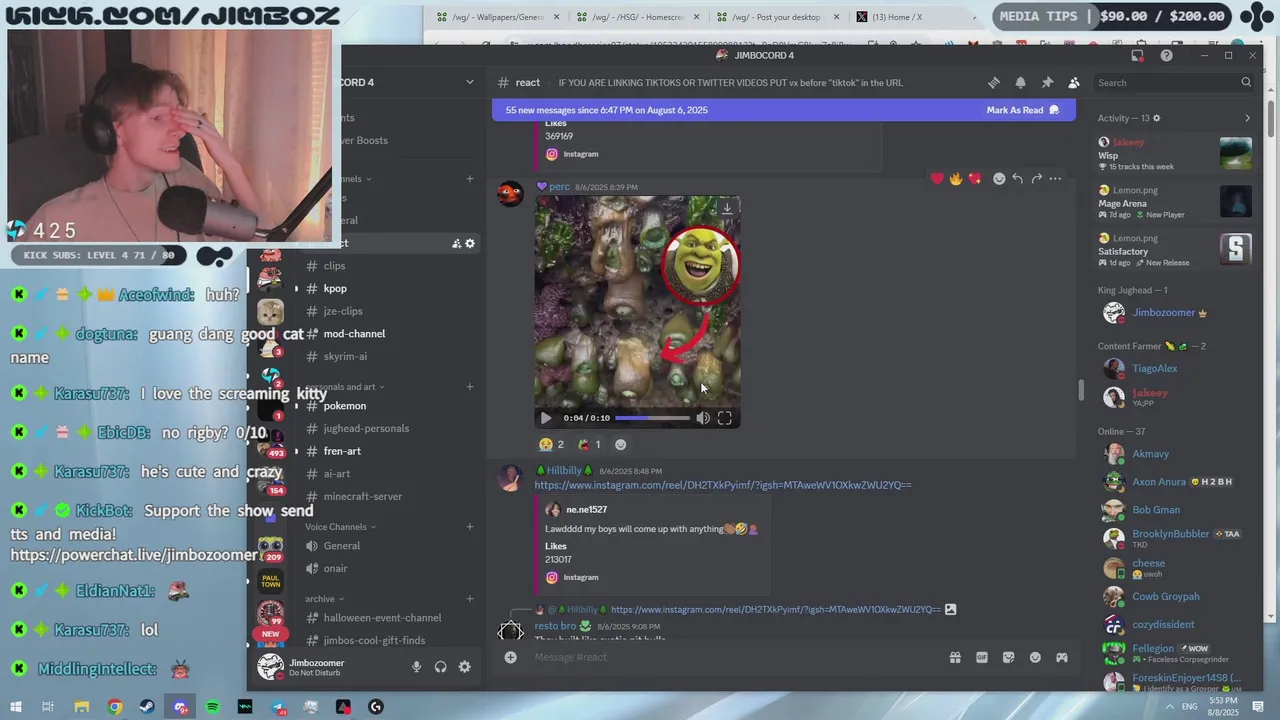
Task: Open Activity settings gear
Action: point(1157,118)
